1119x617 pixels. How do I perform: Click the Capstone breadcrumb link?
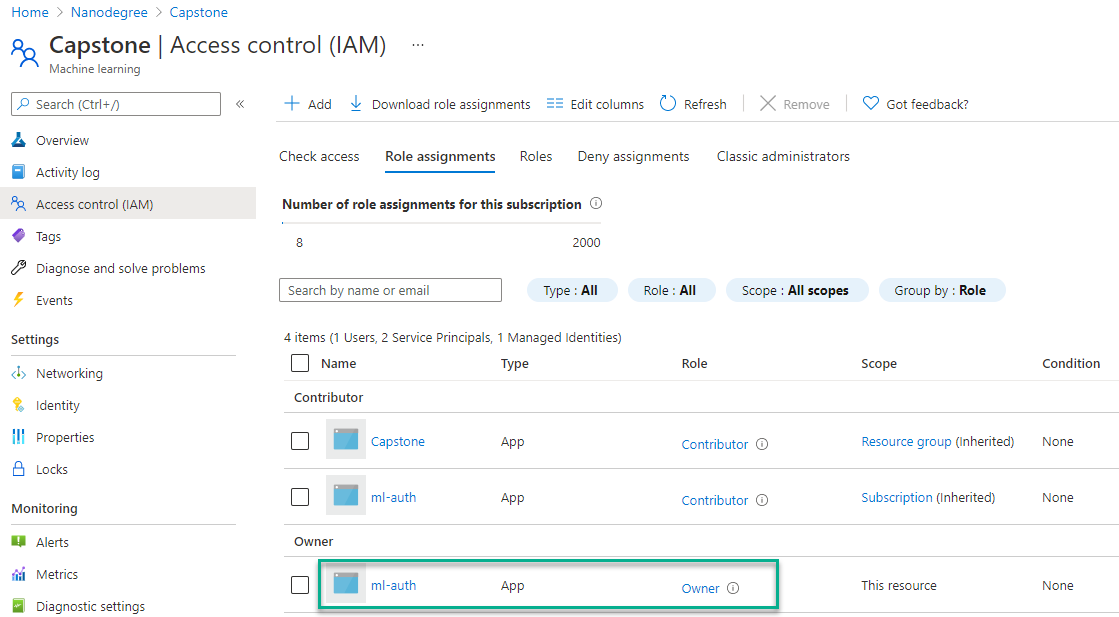tap(198, 12)
